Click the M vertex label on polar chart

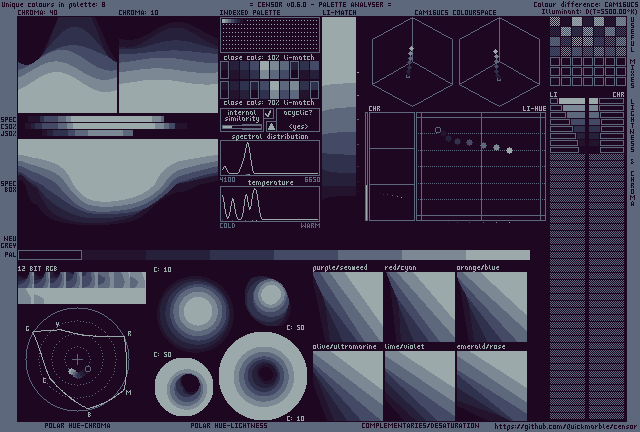[x=128, y=392]
